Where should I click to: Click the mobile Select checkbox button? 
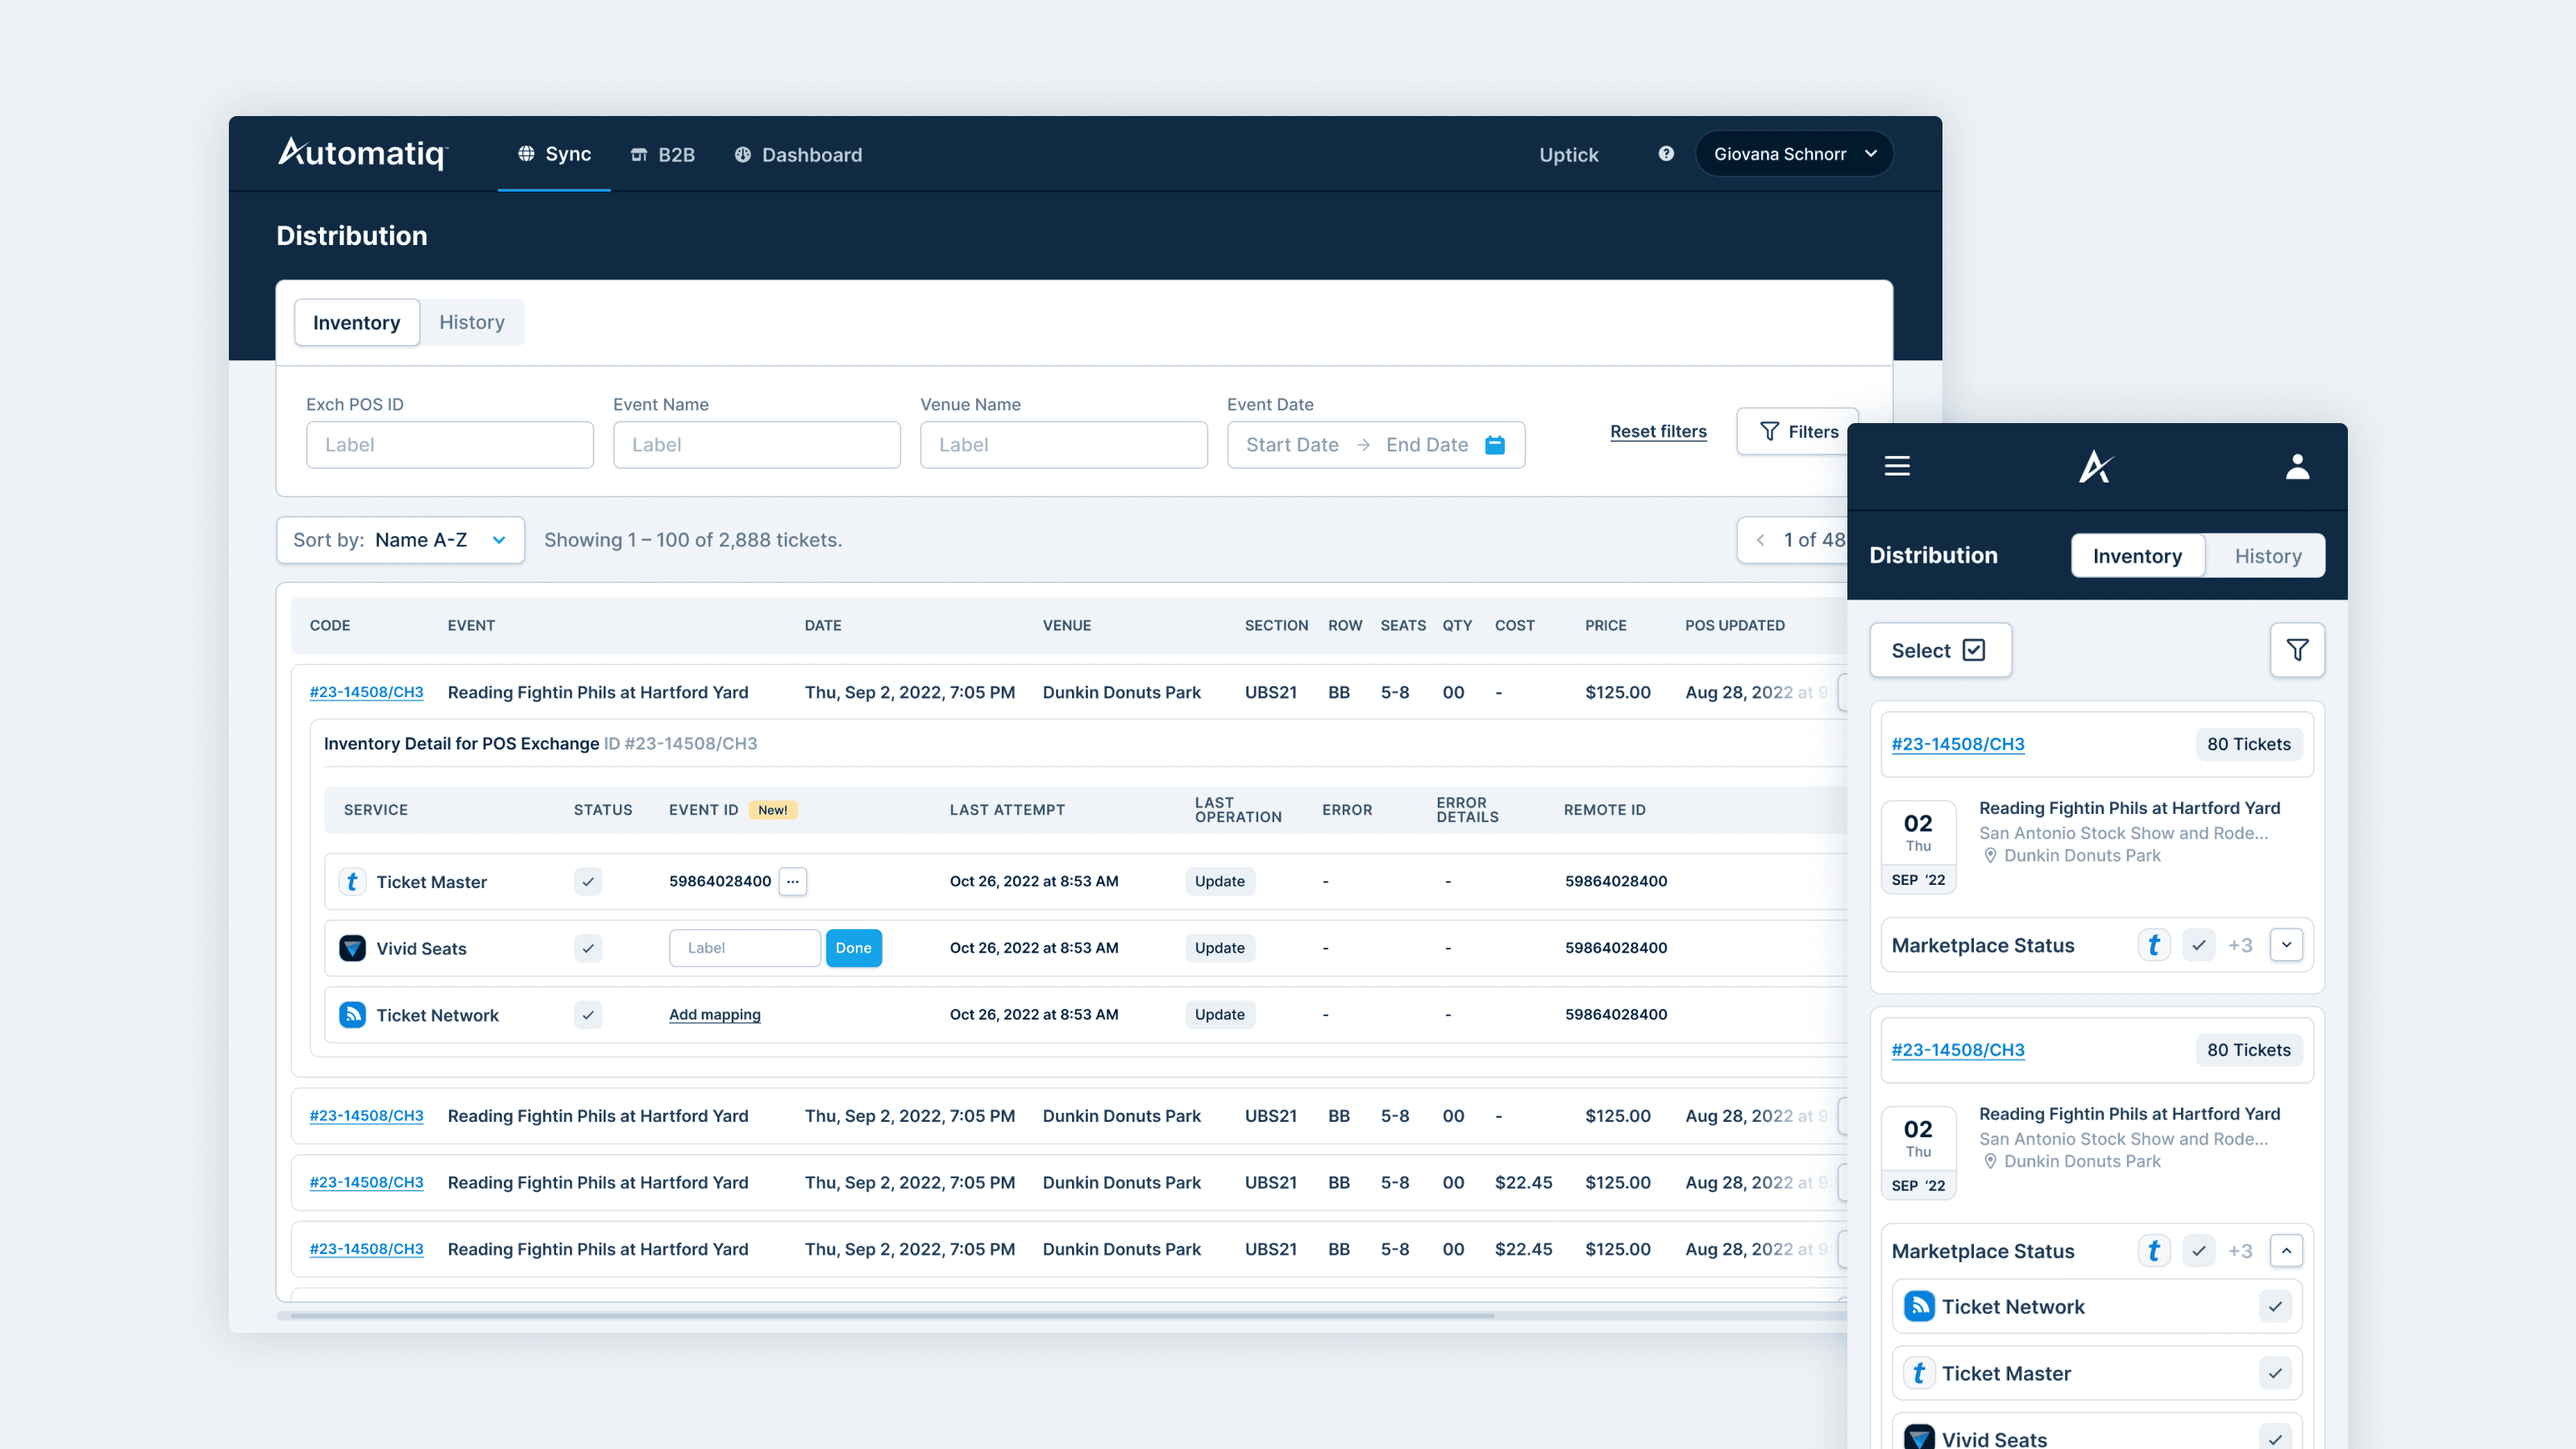coord(1940,650)
